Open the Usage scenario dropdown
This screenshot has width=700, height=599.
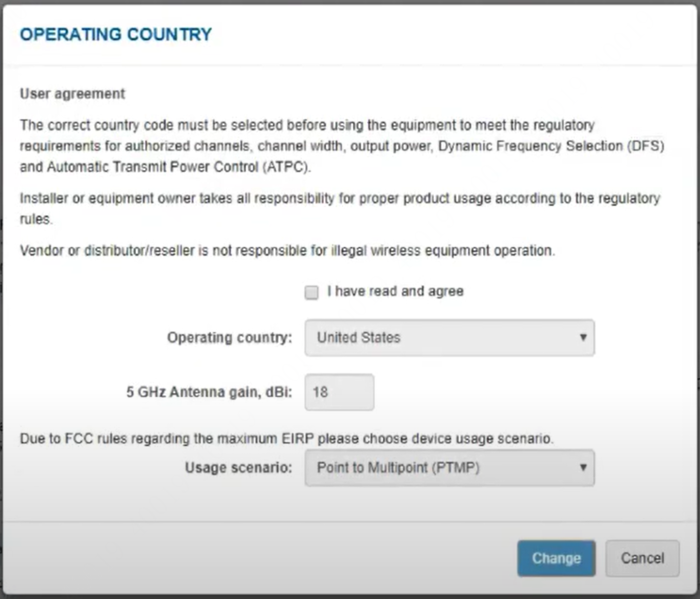tap(449, 467)
